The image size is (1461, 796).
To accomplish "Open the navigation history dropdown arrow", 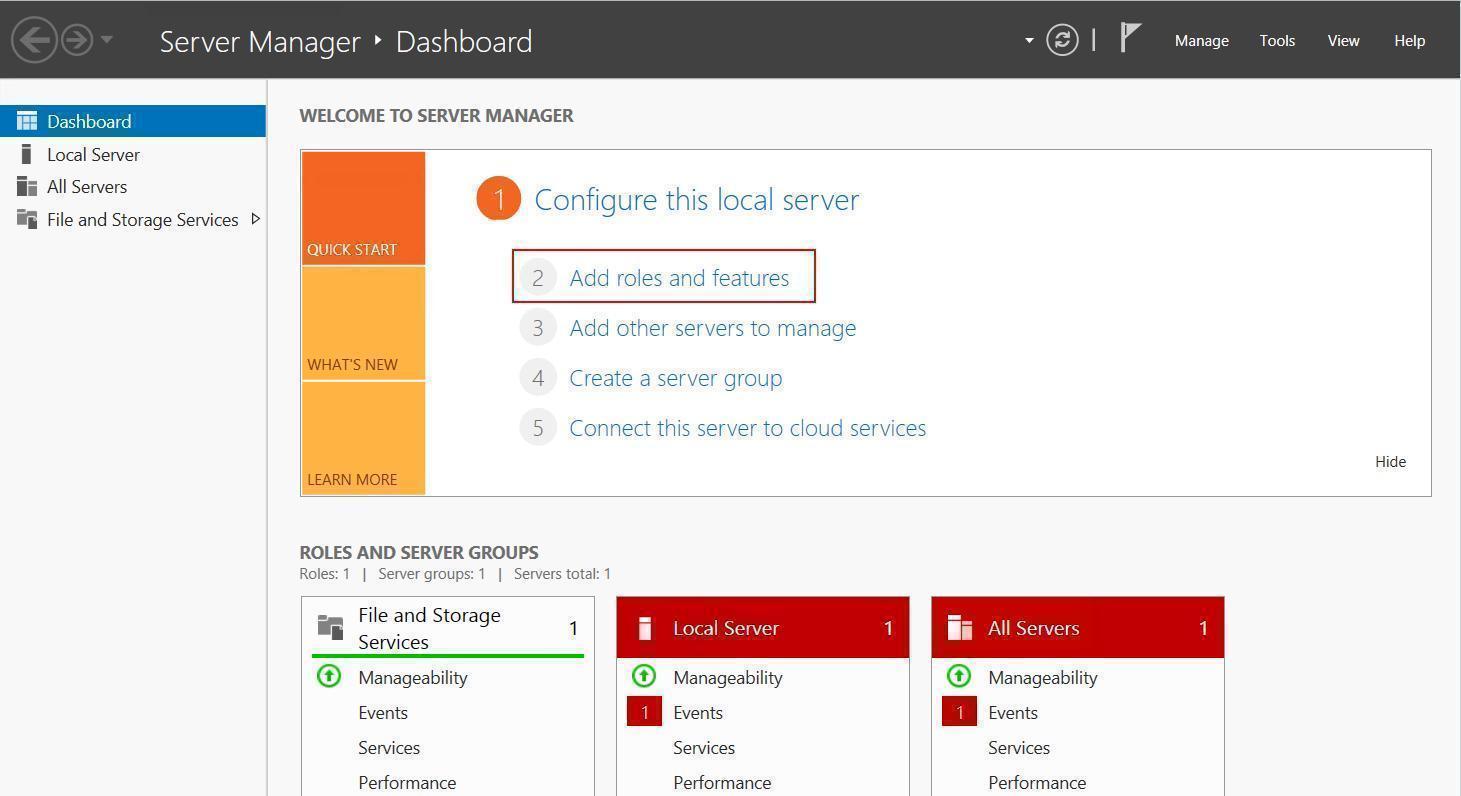I will point(107,40).
